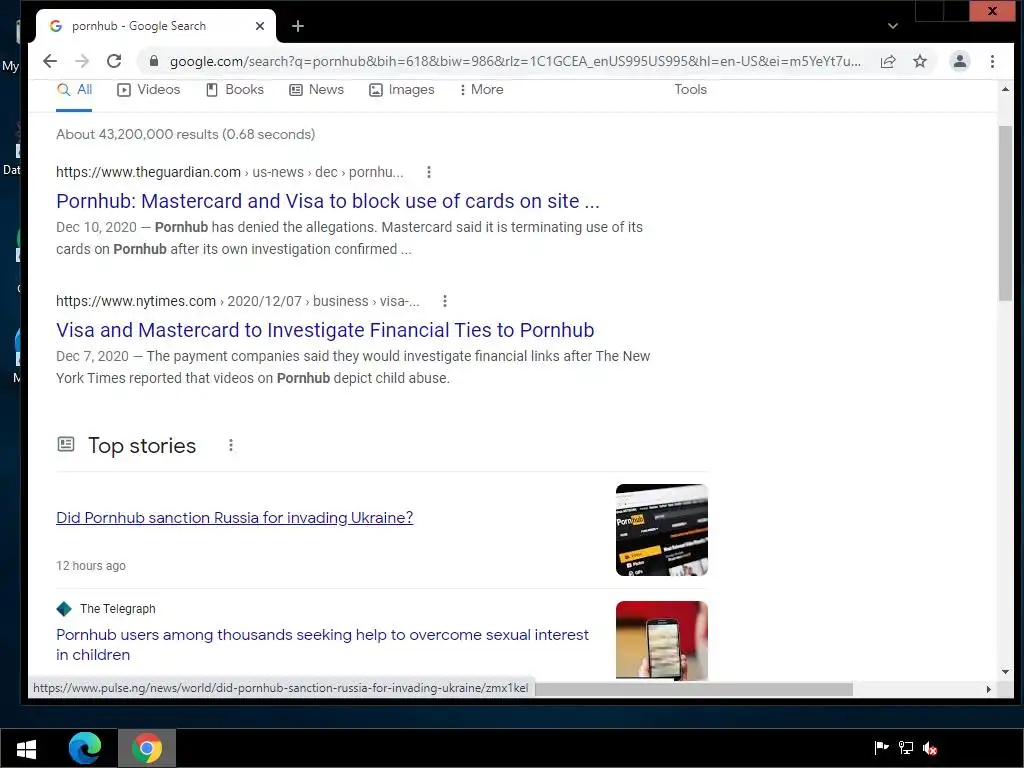Click horizontal scrollbar right arrow
Image resolution: width=1024 pixels, height=768 pixels.
point(988,689)
